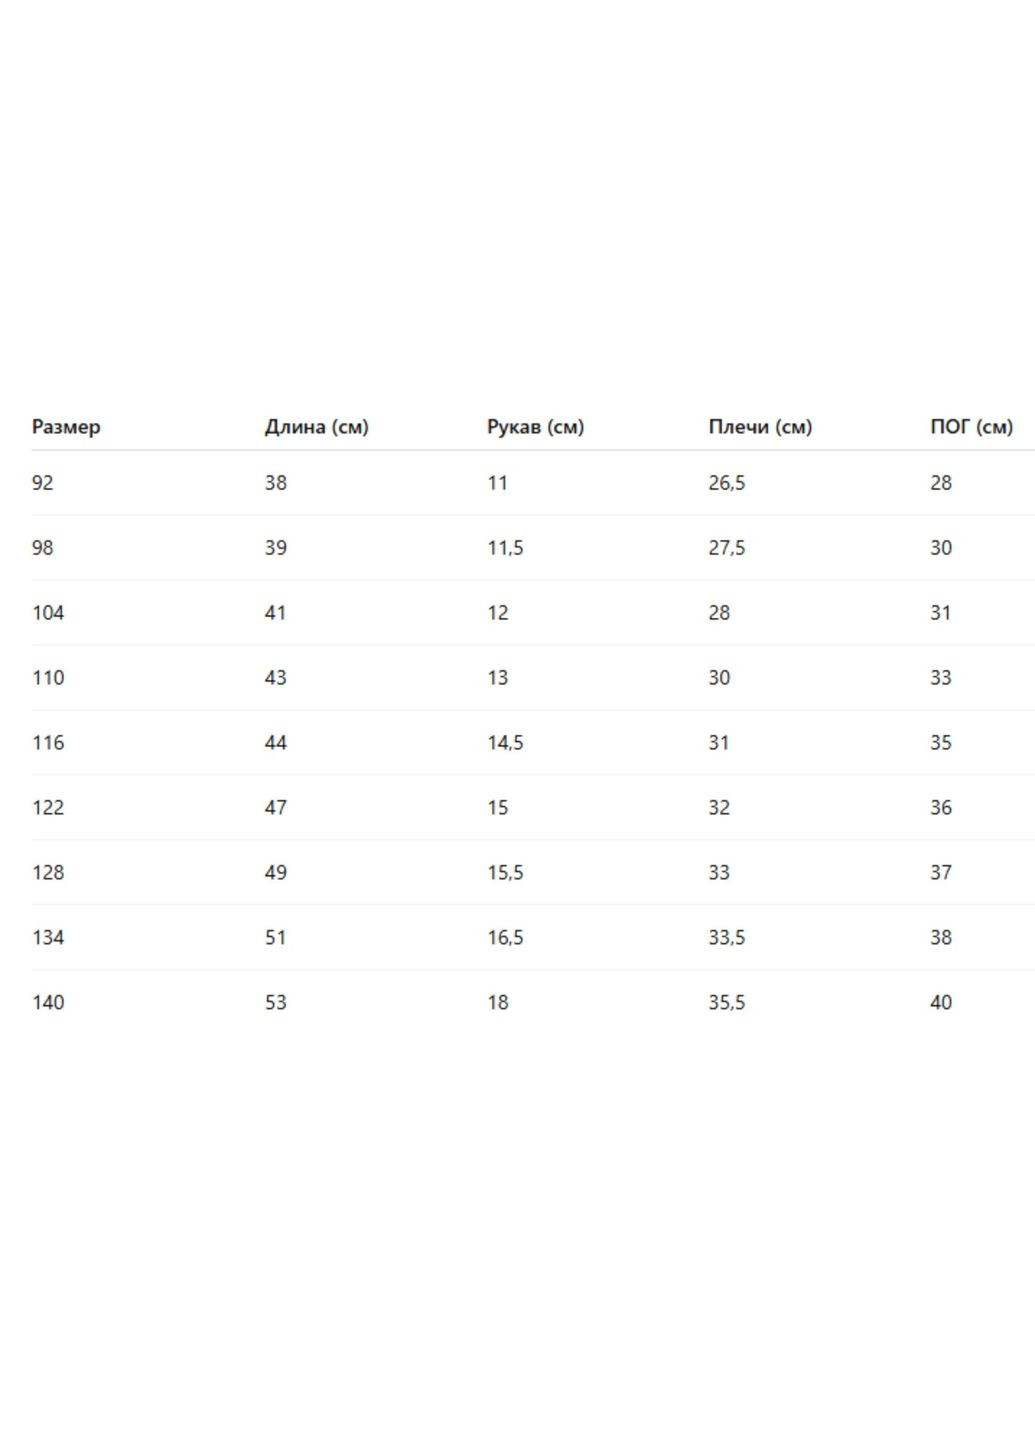Click the 35,5 shoulder value for size 140
Screen dimensions: 1035x1440
(x=727, y=1003)
